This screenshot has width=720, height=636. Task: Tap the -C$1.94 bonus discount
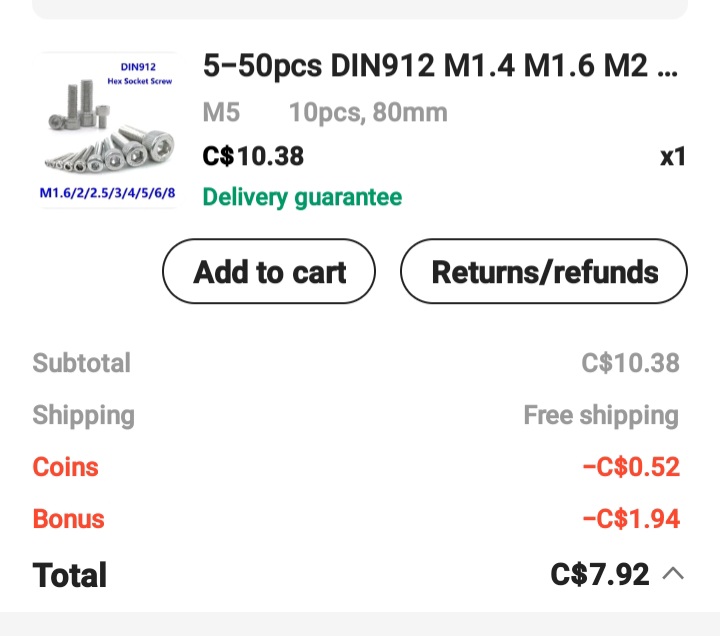pos(631,519)
